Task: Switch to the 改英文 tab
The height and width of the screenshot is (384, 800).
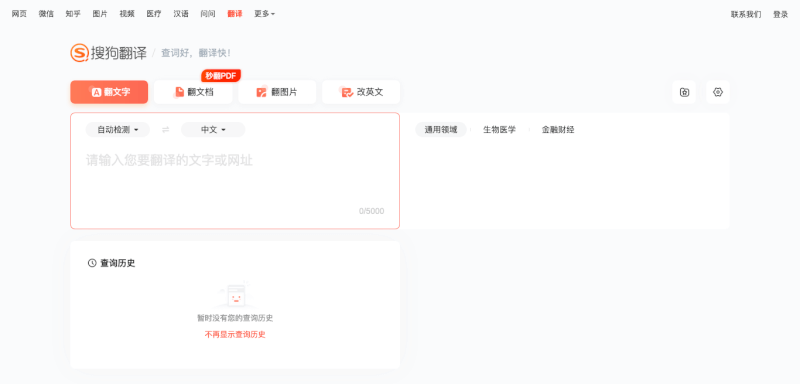Action: point(361,92)
